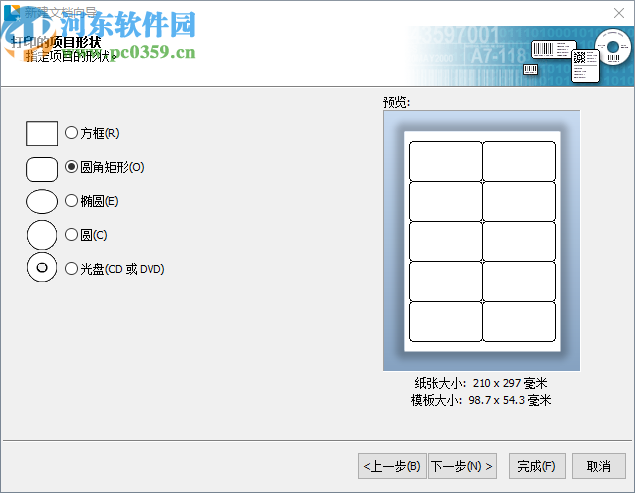Close the new document wizard window
Screen dimensions: 635x493
coord(619,13)
